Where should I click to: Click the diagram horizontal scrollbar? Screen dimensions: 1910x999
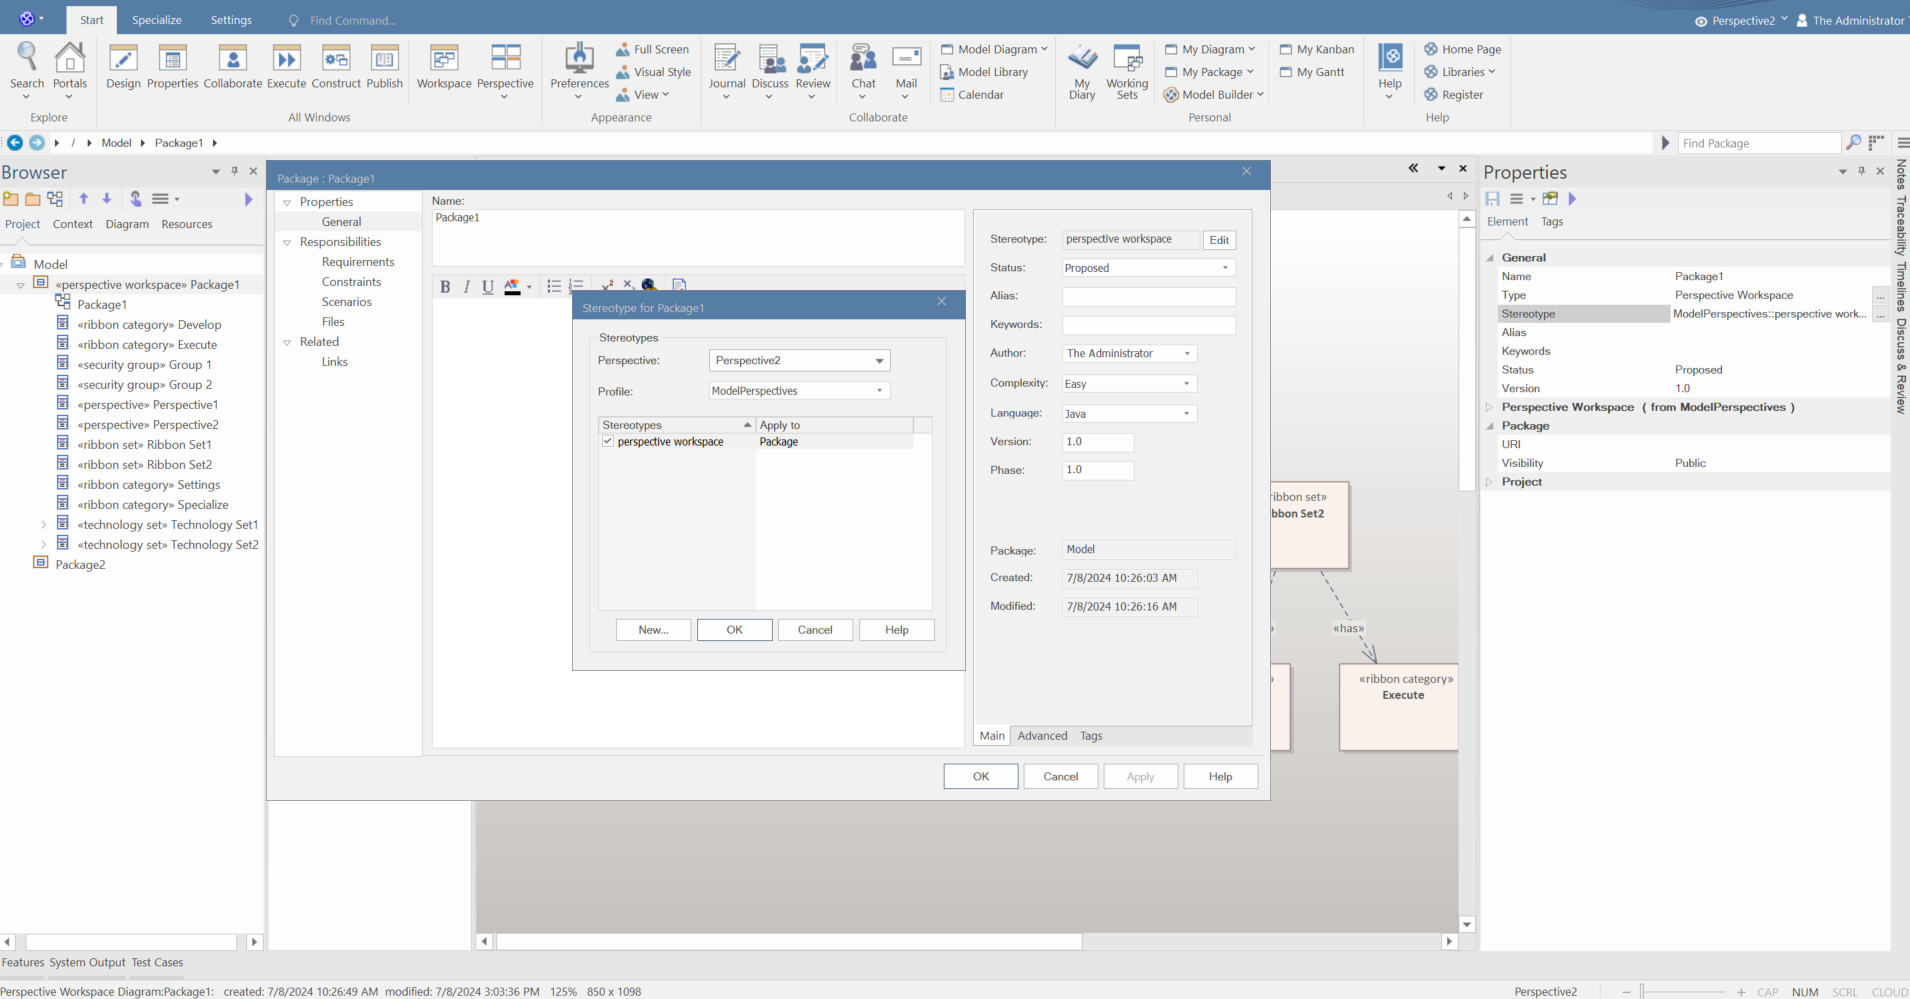click(x=789, y=942)
